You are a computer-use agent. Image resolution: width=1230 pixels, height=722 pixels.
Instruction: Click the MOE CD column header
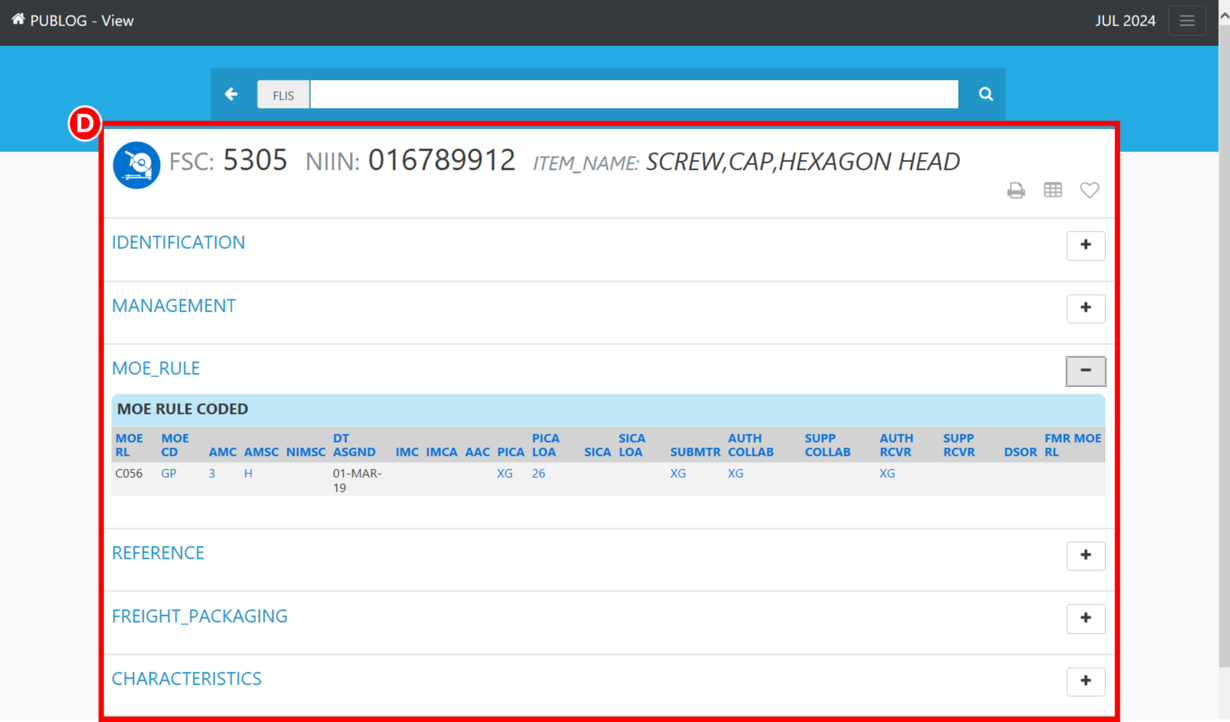point(175,445)
